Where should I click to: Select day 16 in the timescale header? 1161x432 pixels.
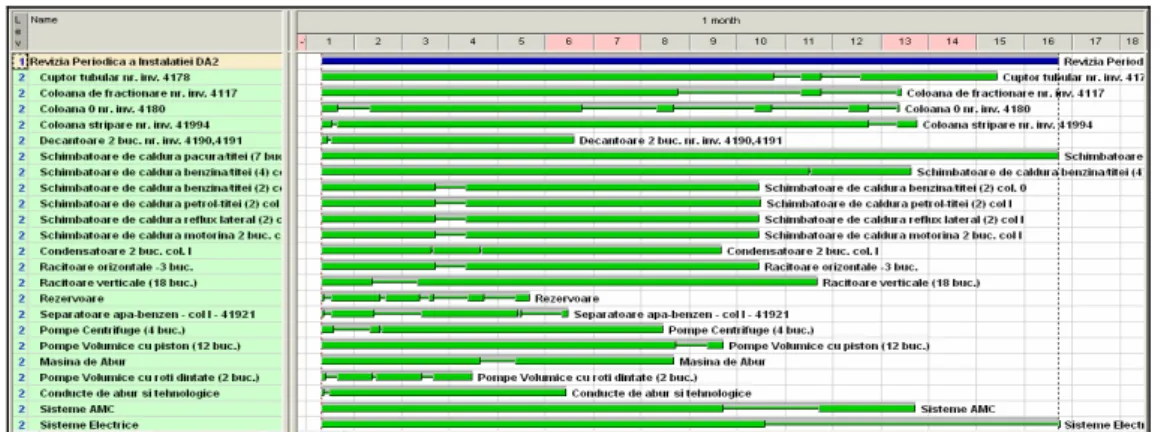(1048, 43)
